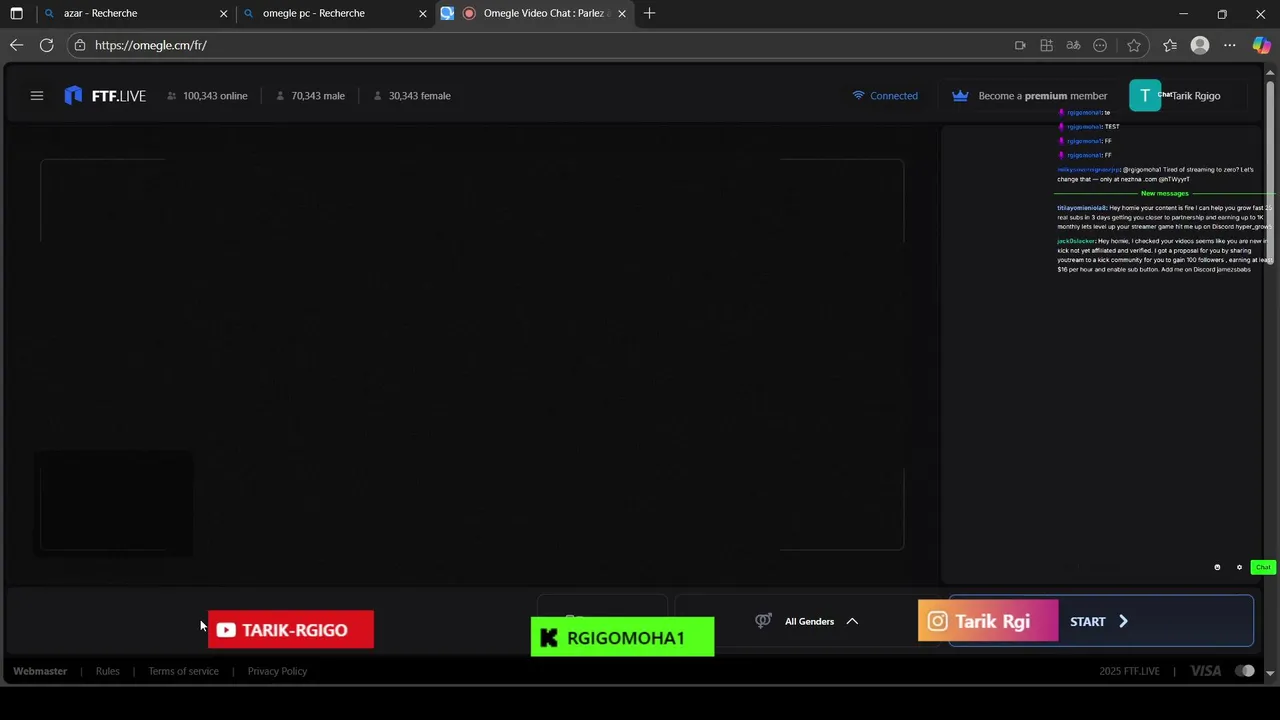Open the Webmaster footer link
Viewport: 1280px width, 720px height.
(x=40, y=671)
